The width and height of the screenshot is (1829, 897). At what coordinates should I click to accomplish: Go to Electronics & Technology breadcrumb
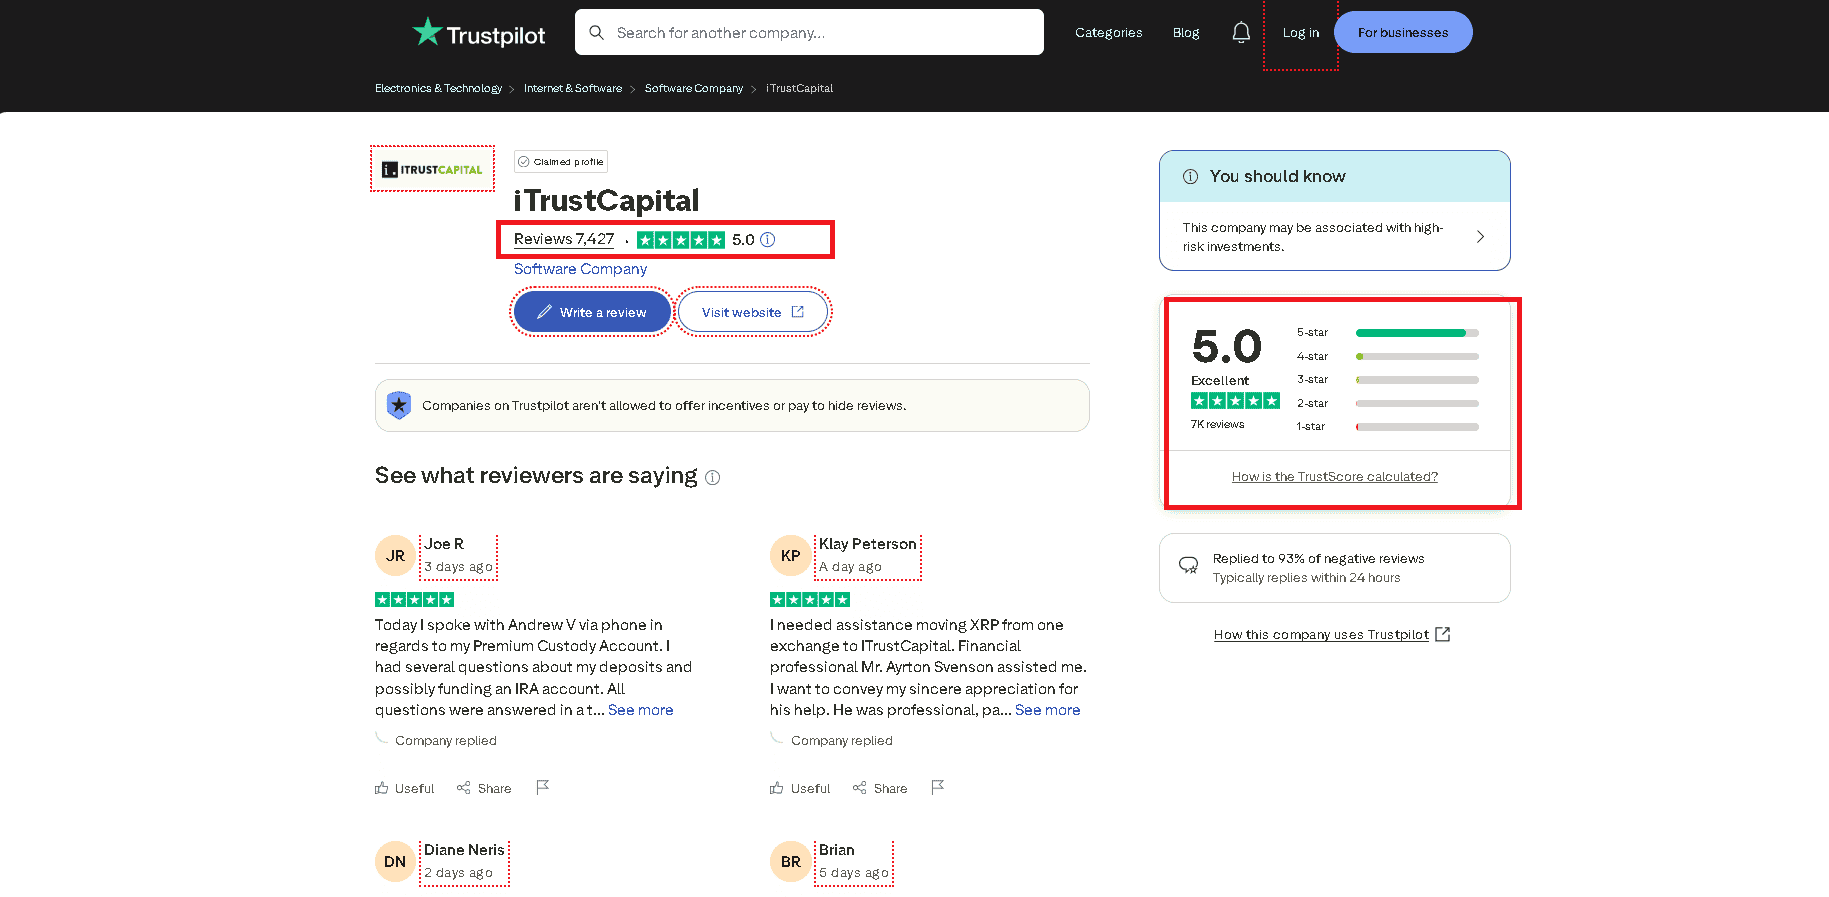[x=438, y=88]
